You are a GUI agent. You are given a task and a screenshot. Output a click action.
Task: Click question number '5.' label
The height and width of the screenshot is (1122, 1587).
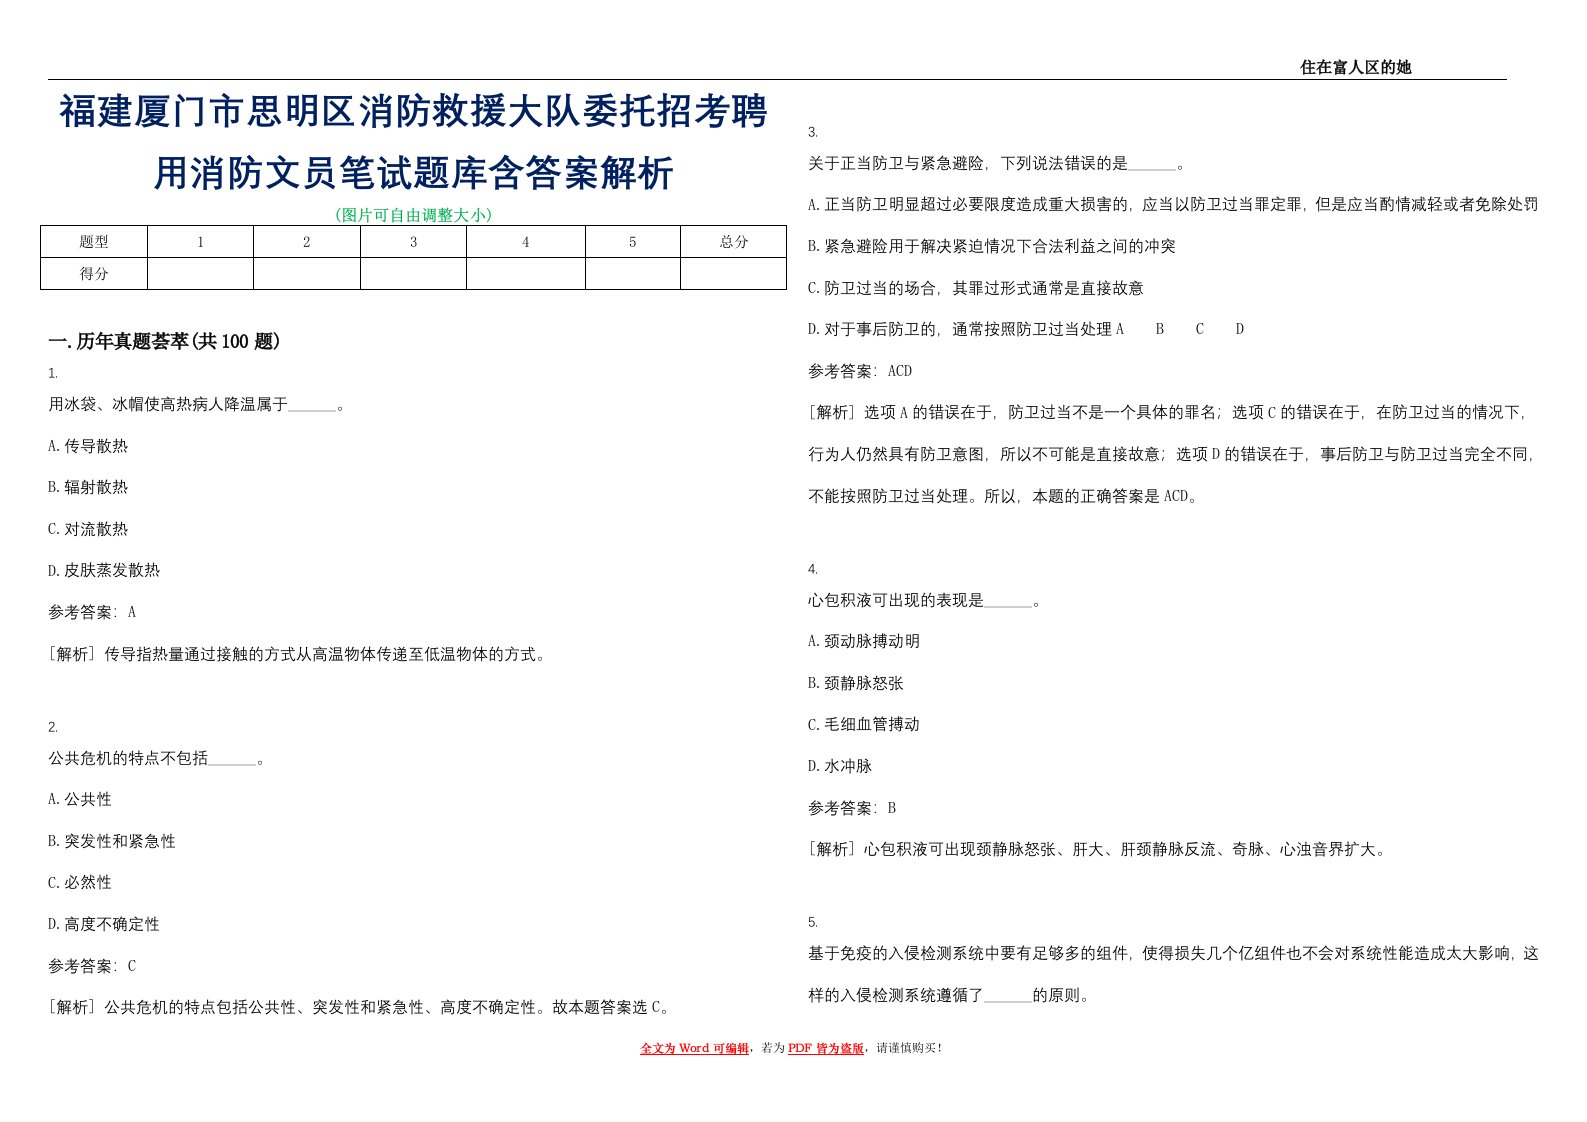pos(813,922)
